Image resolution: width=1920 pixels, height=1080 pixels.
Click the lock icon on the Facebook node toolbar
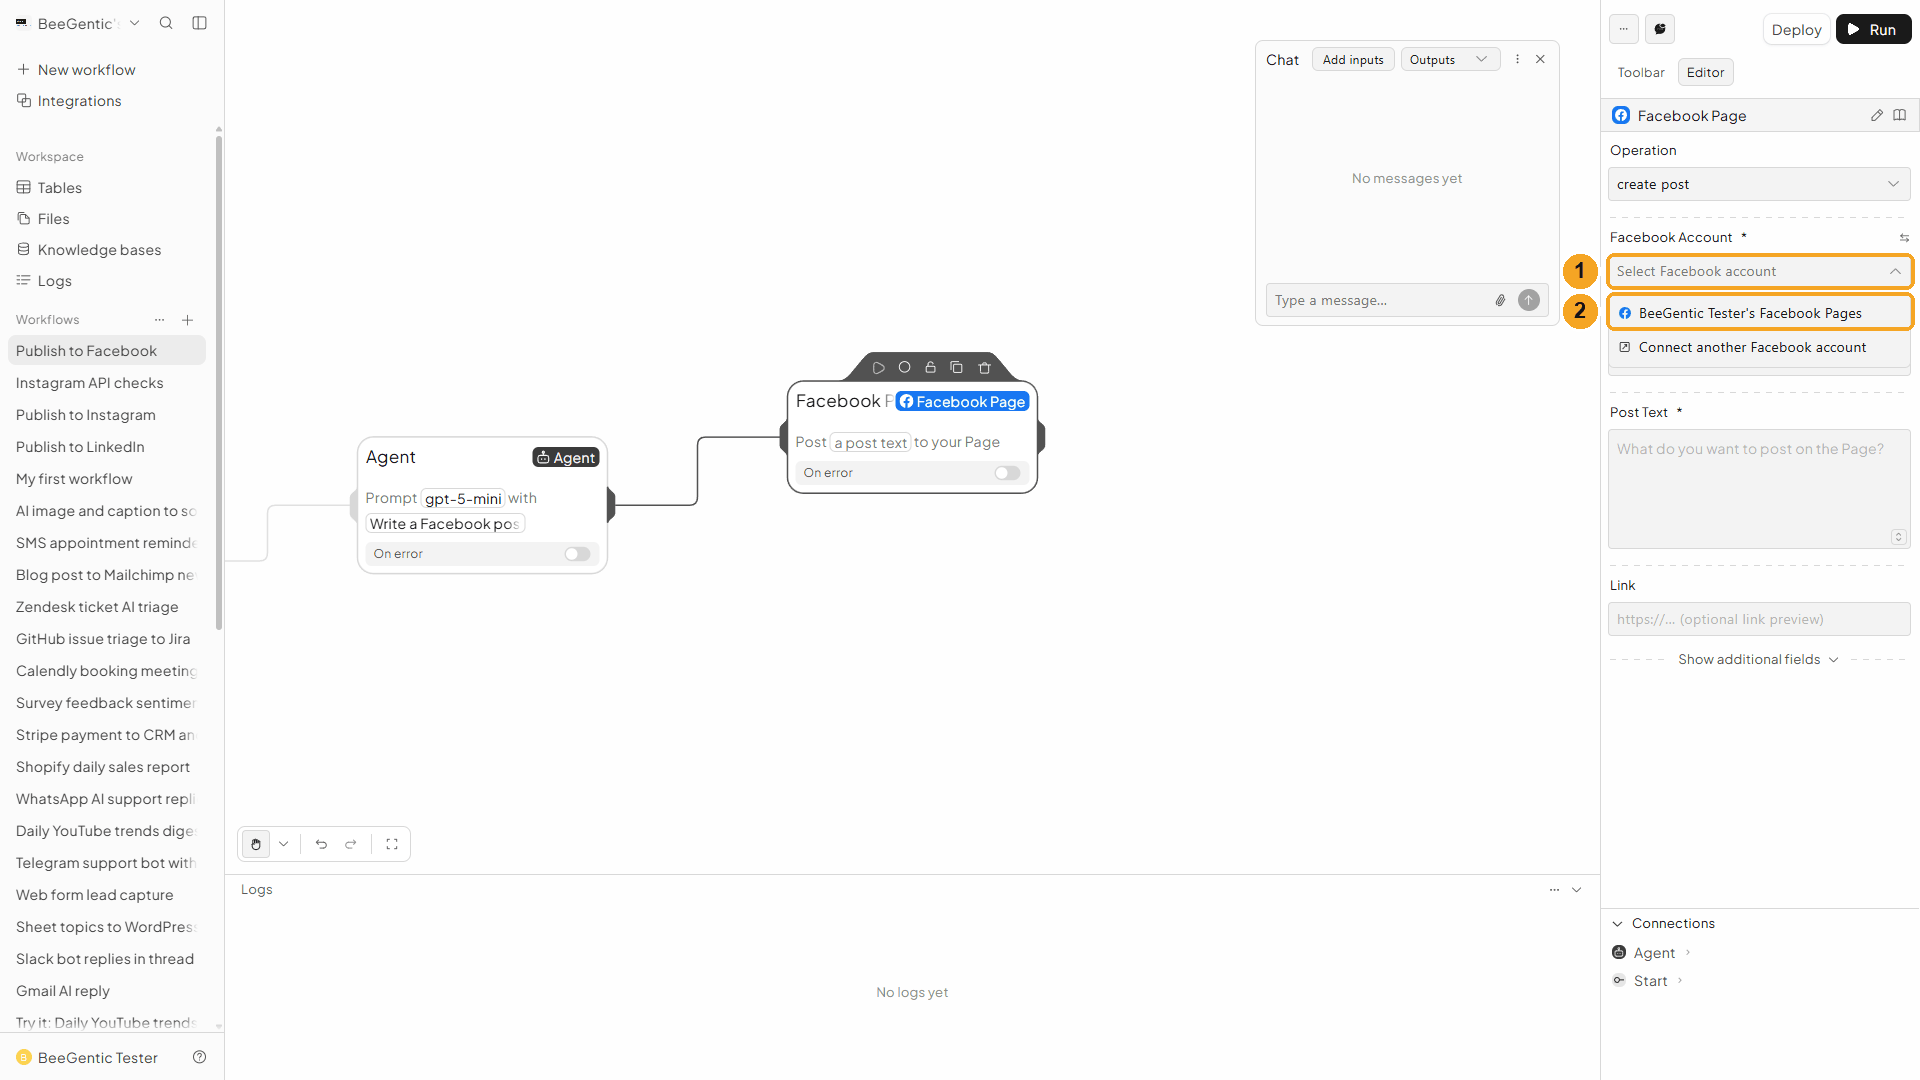point(930,368)
